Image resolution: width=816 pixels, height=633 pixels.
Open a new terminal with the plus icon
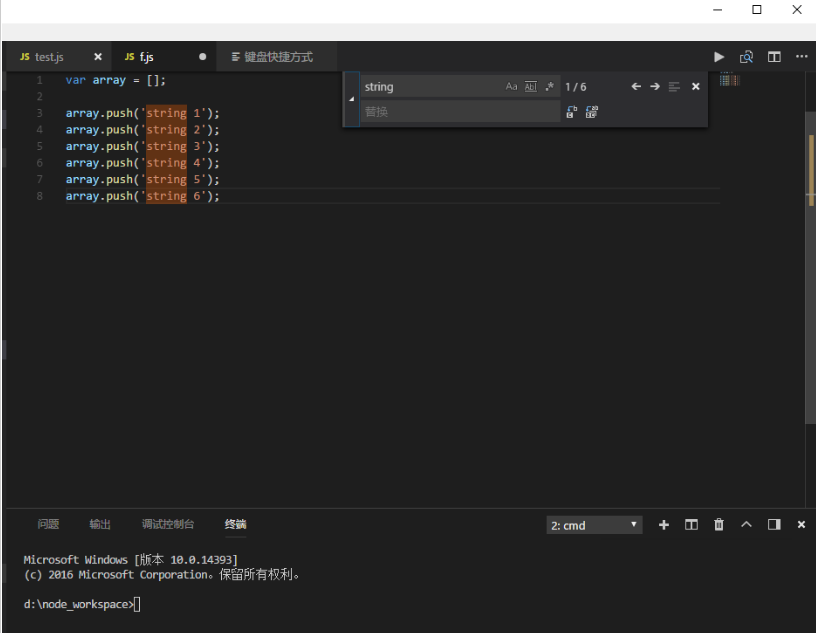click(x=664, y=524)
